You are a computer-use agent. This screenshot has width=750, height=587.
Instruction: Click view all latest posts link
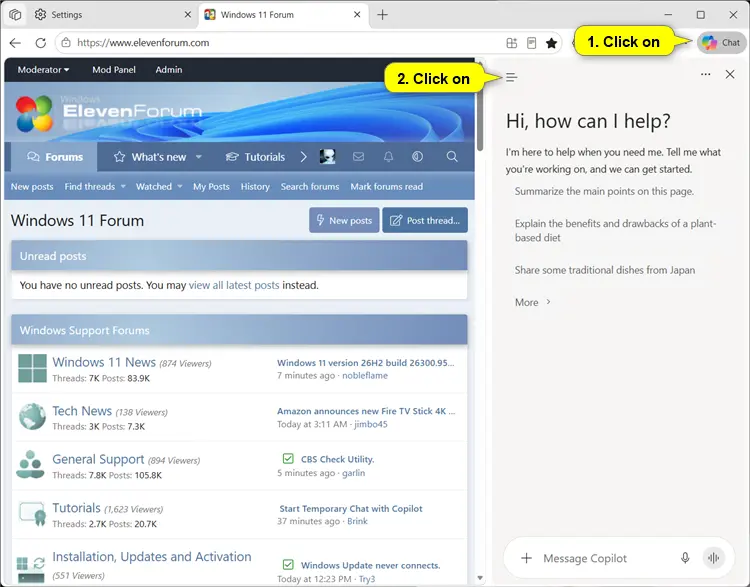pos(234,285)
